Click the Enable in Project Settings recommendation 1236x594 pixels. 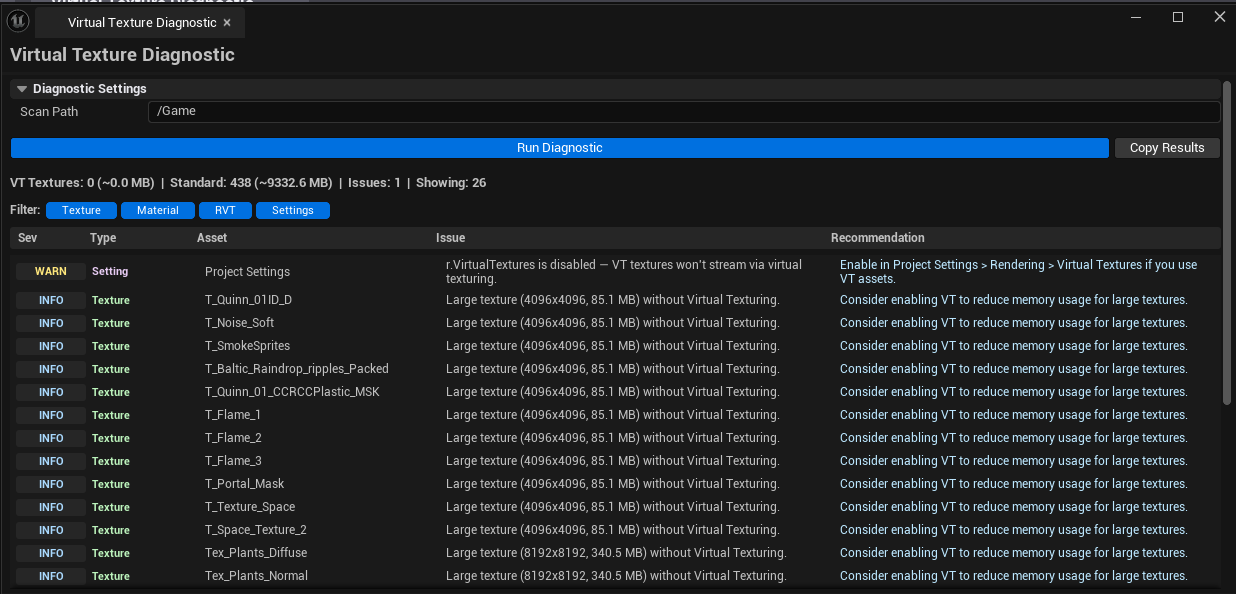click(x=1018, y=272)
